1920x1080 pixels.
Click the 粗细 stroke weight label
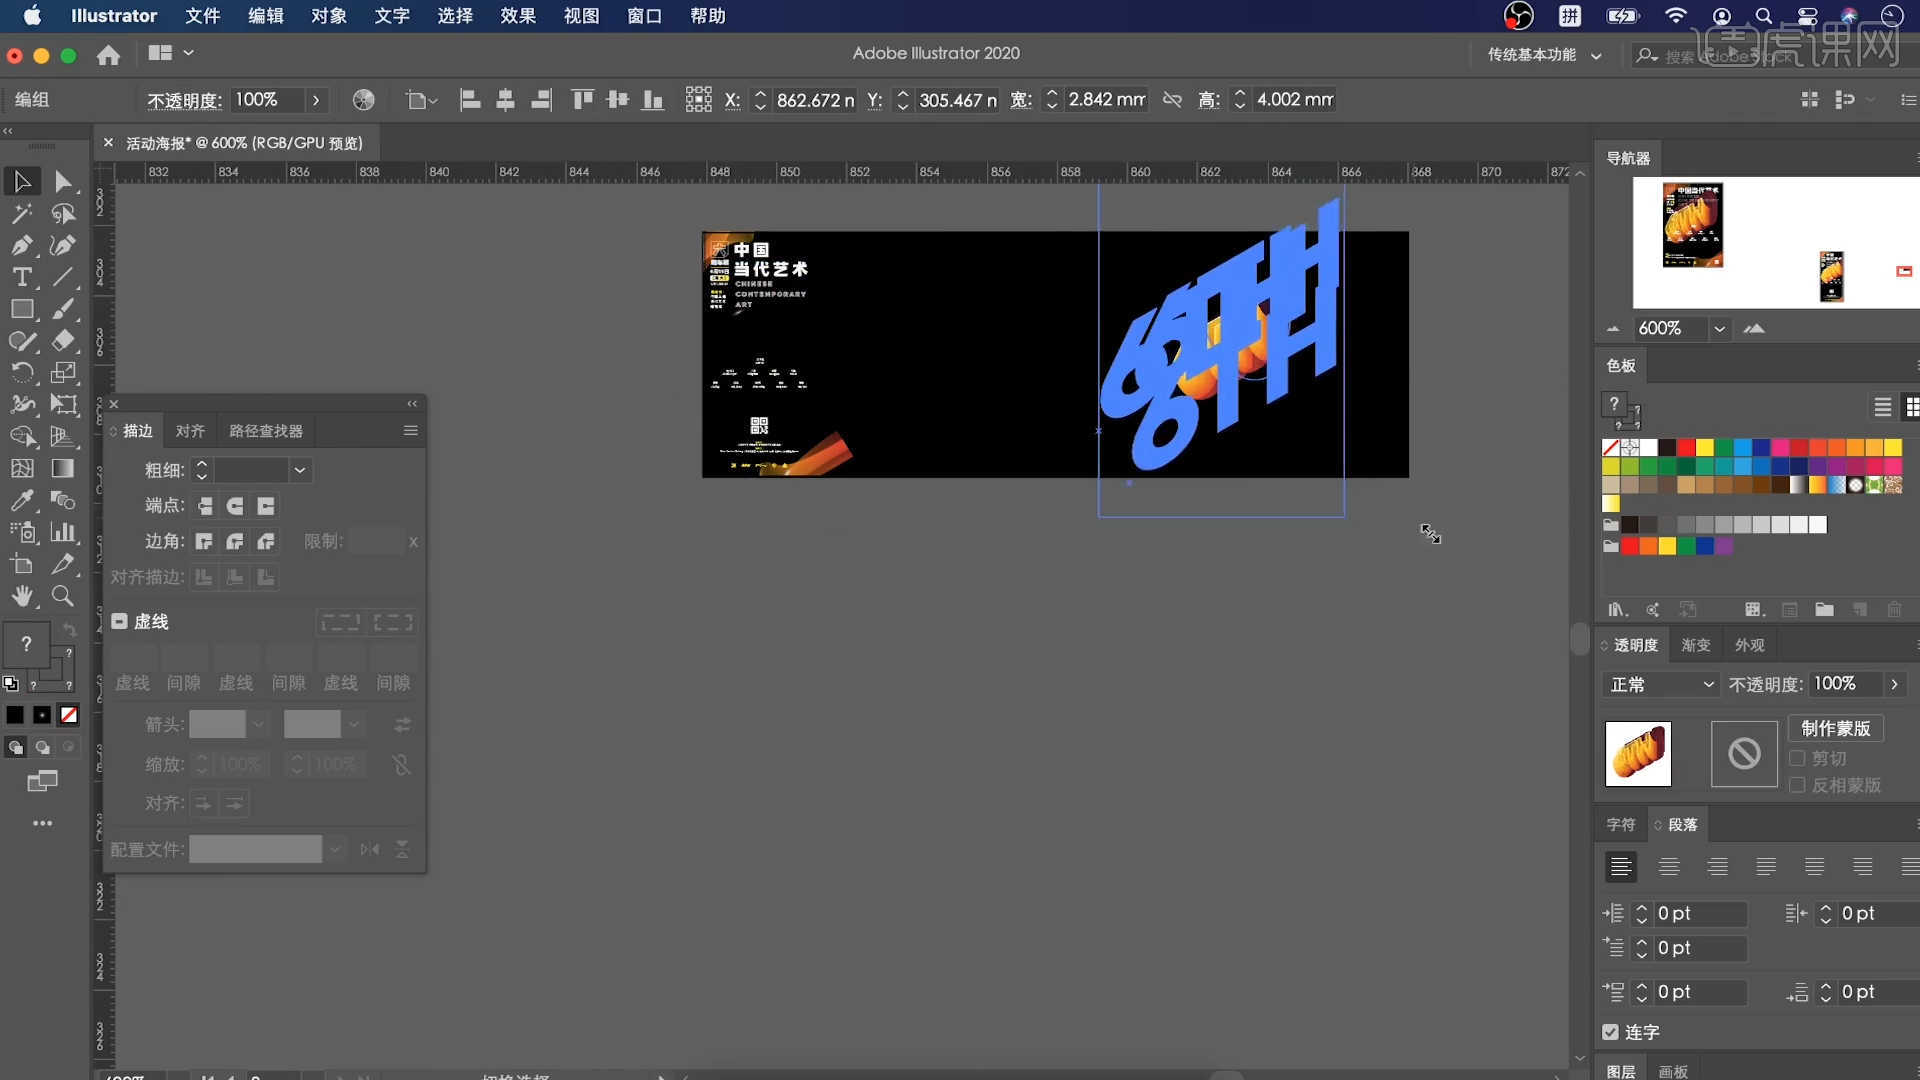coord(165,469)
